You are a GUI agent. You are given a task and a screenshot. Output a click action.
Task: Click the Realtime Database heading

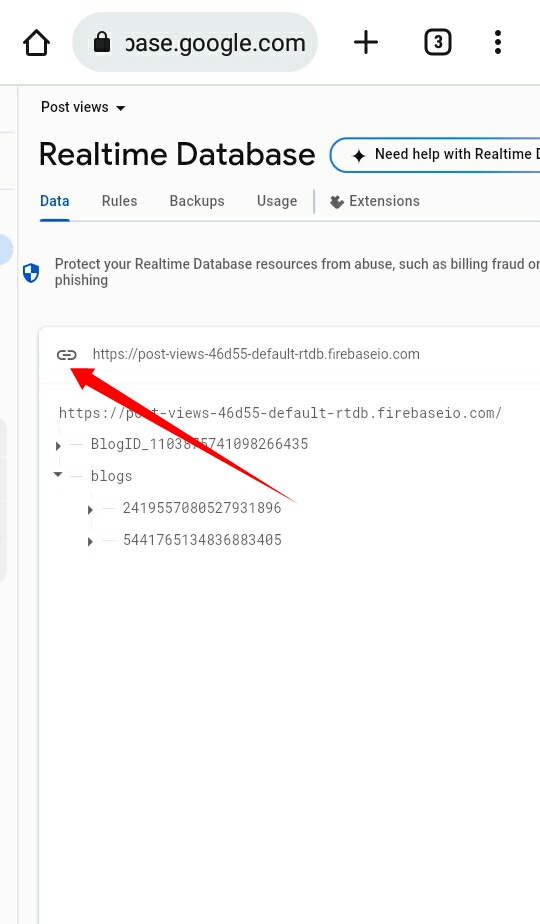click(177, 154)
